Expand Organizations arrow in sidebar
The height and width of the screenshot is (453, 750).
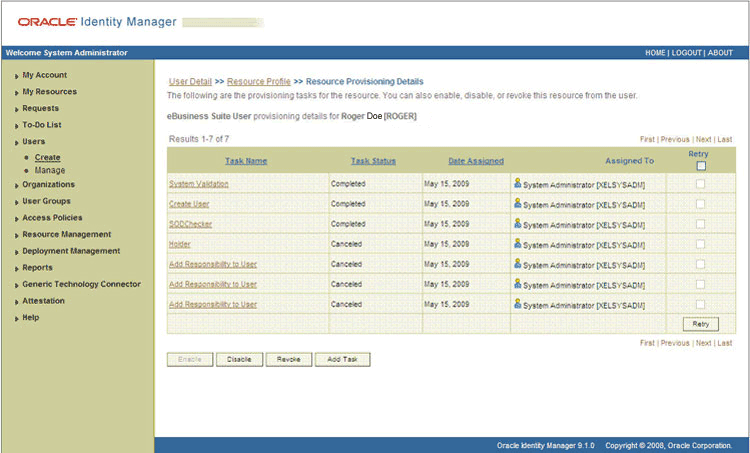point(17,185)
